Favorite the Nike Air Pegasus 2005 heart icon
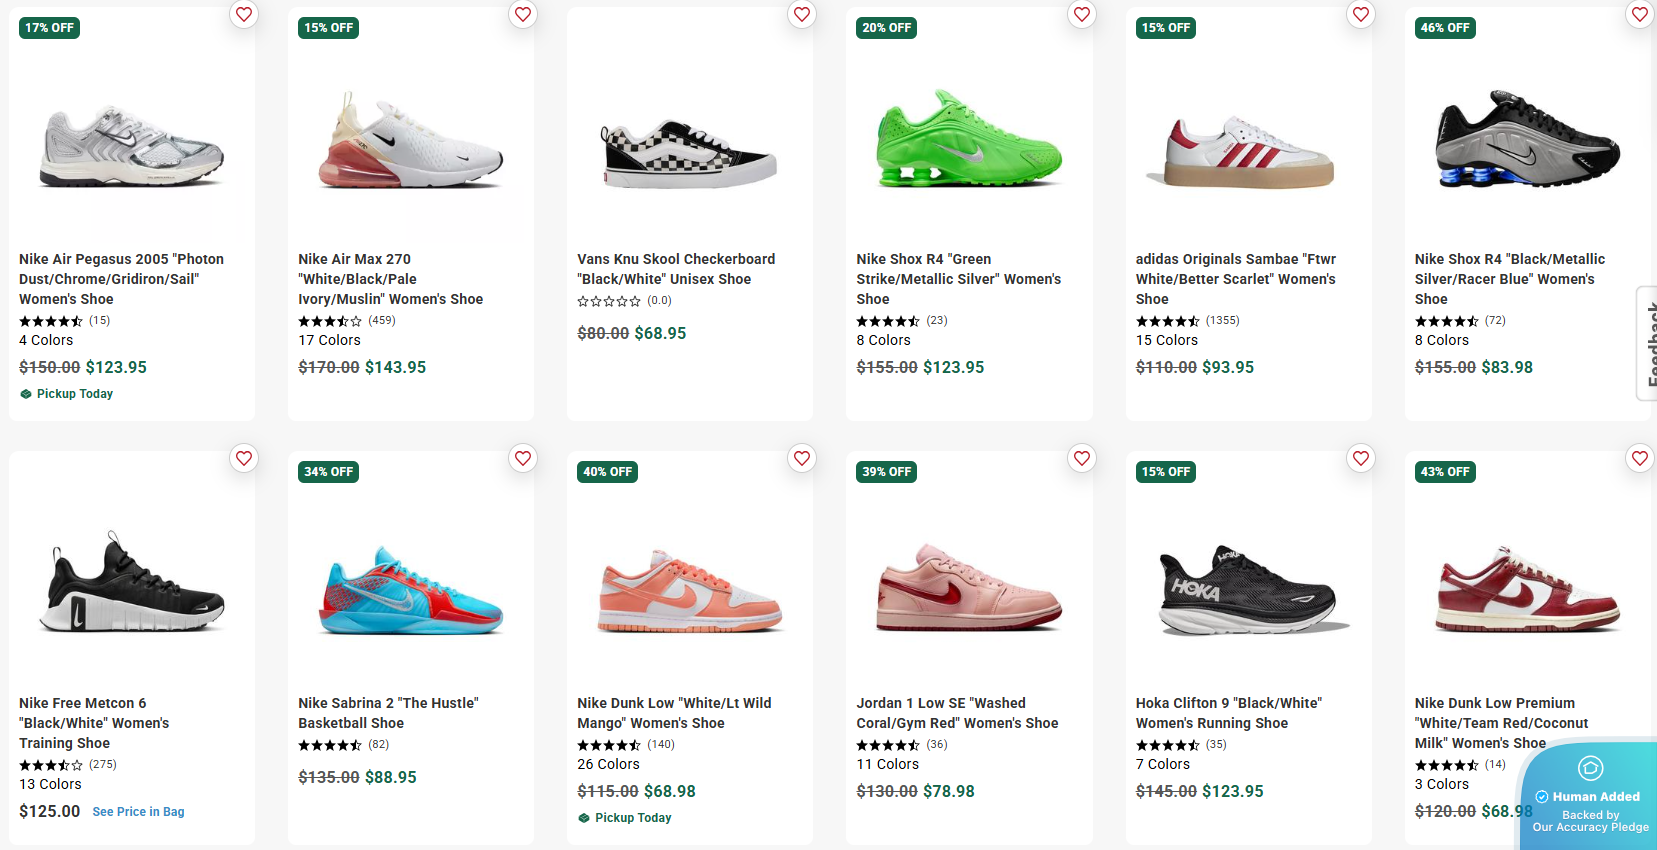This screenshot has width=1657, height=850. coord(243,14)
